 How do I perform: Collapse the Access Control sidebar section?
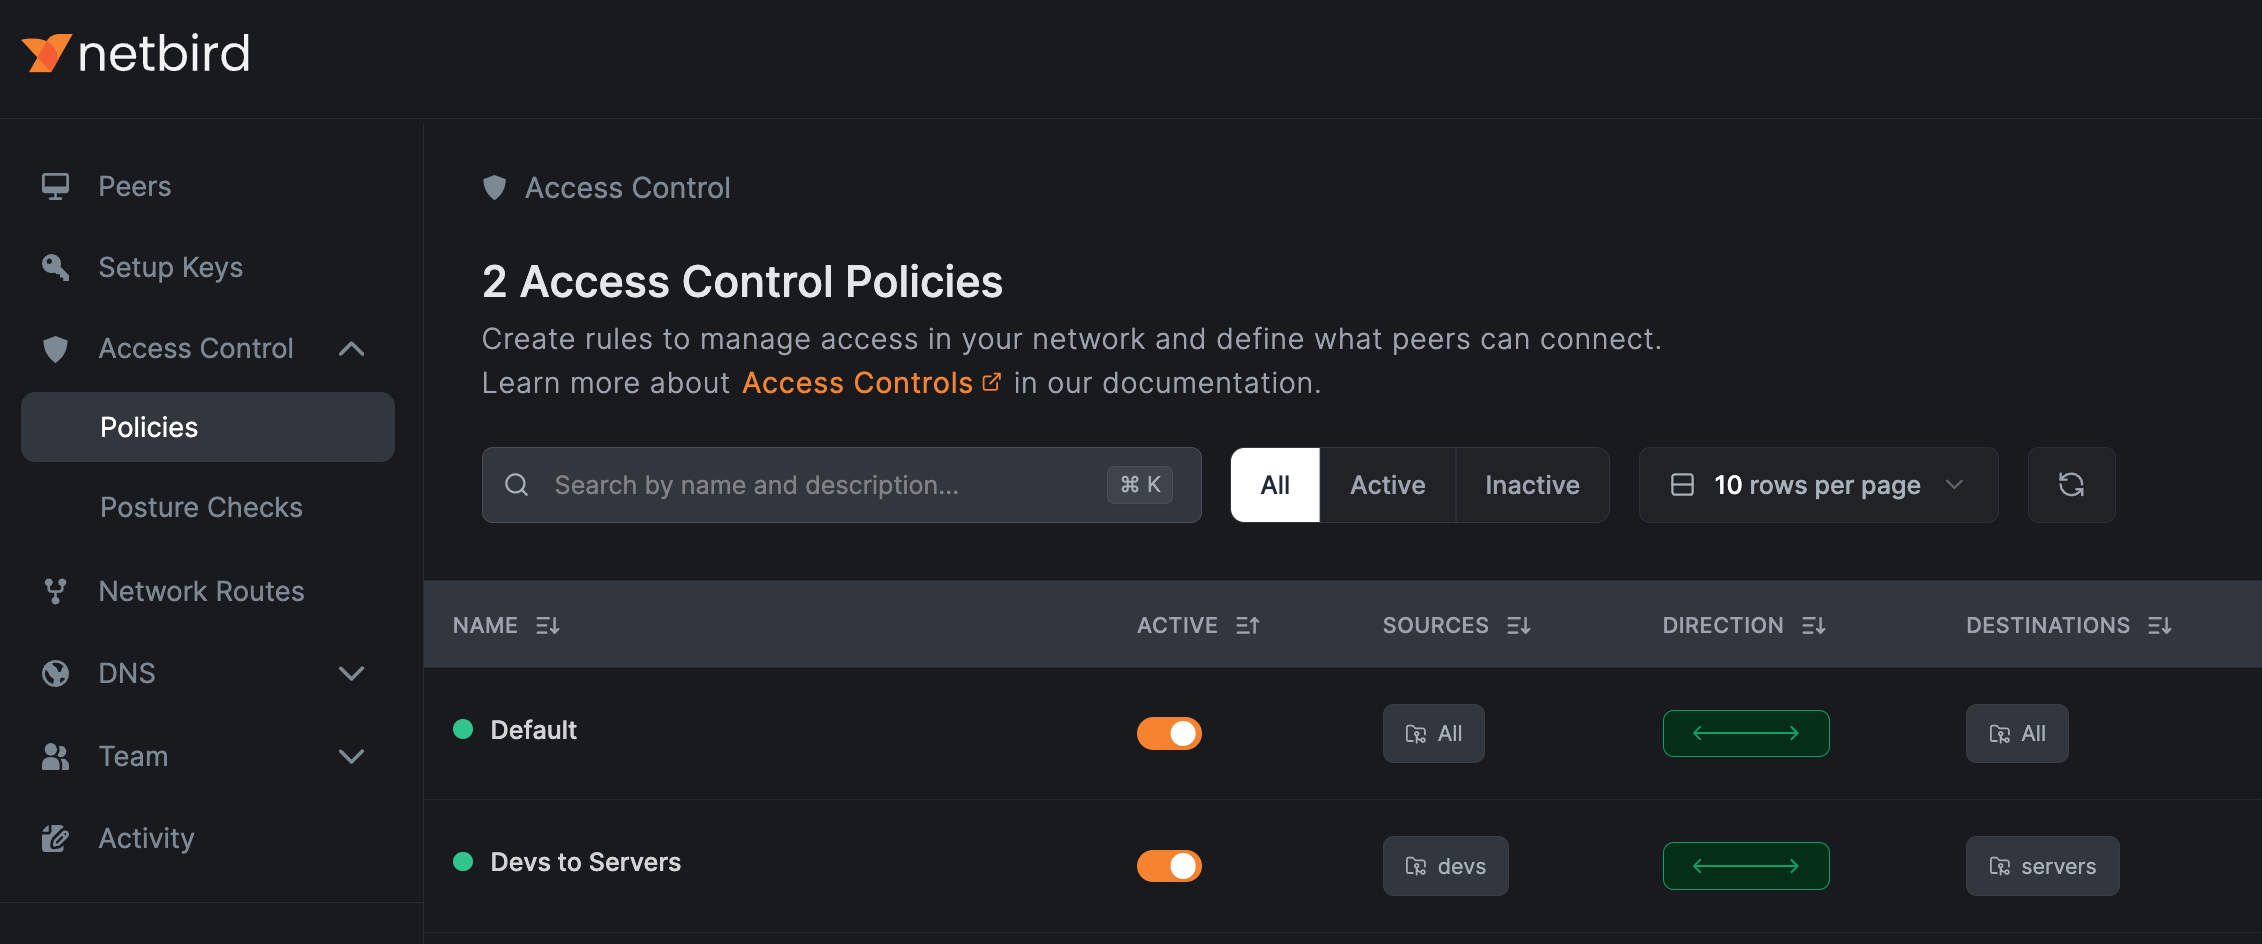351,349
